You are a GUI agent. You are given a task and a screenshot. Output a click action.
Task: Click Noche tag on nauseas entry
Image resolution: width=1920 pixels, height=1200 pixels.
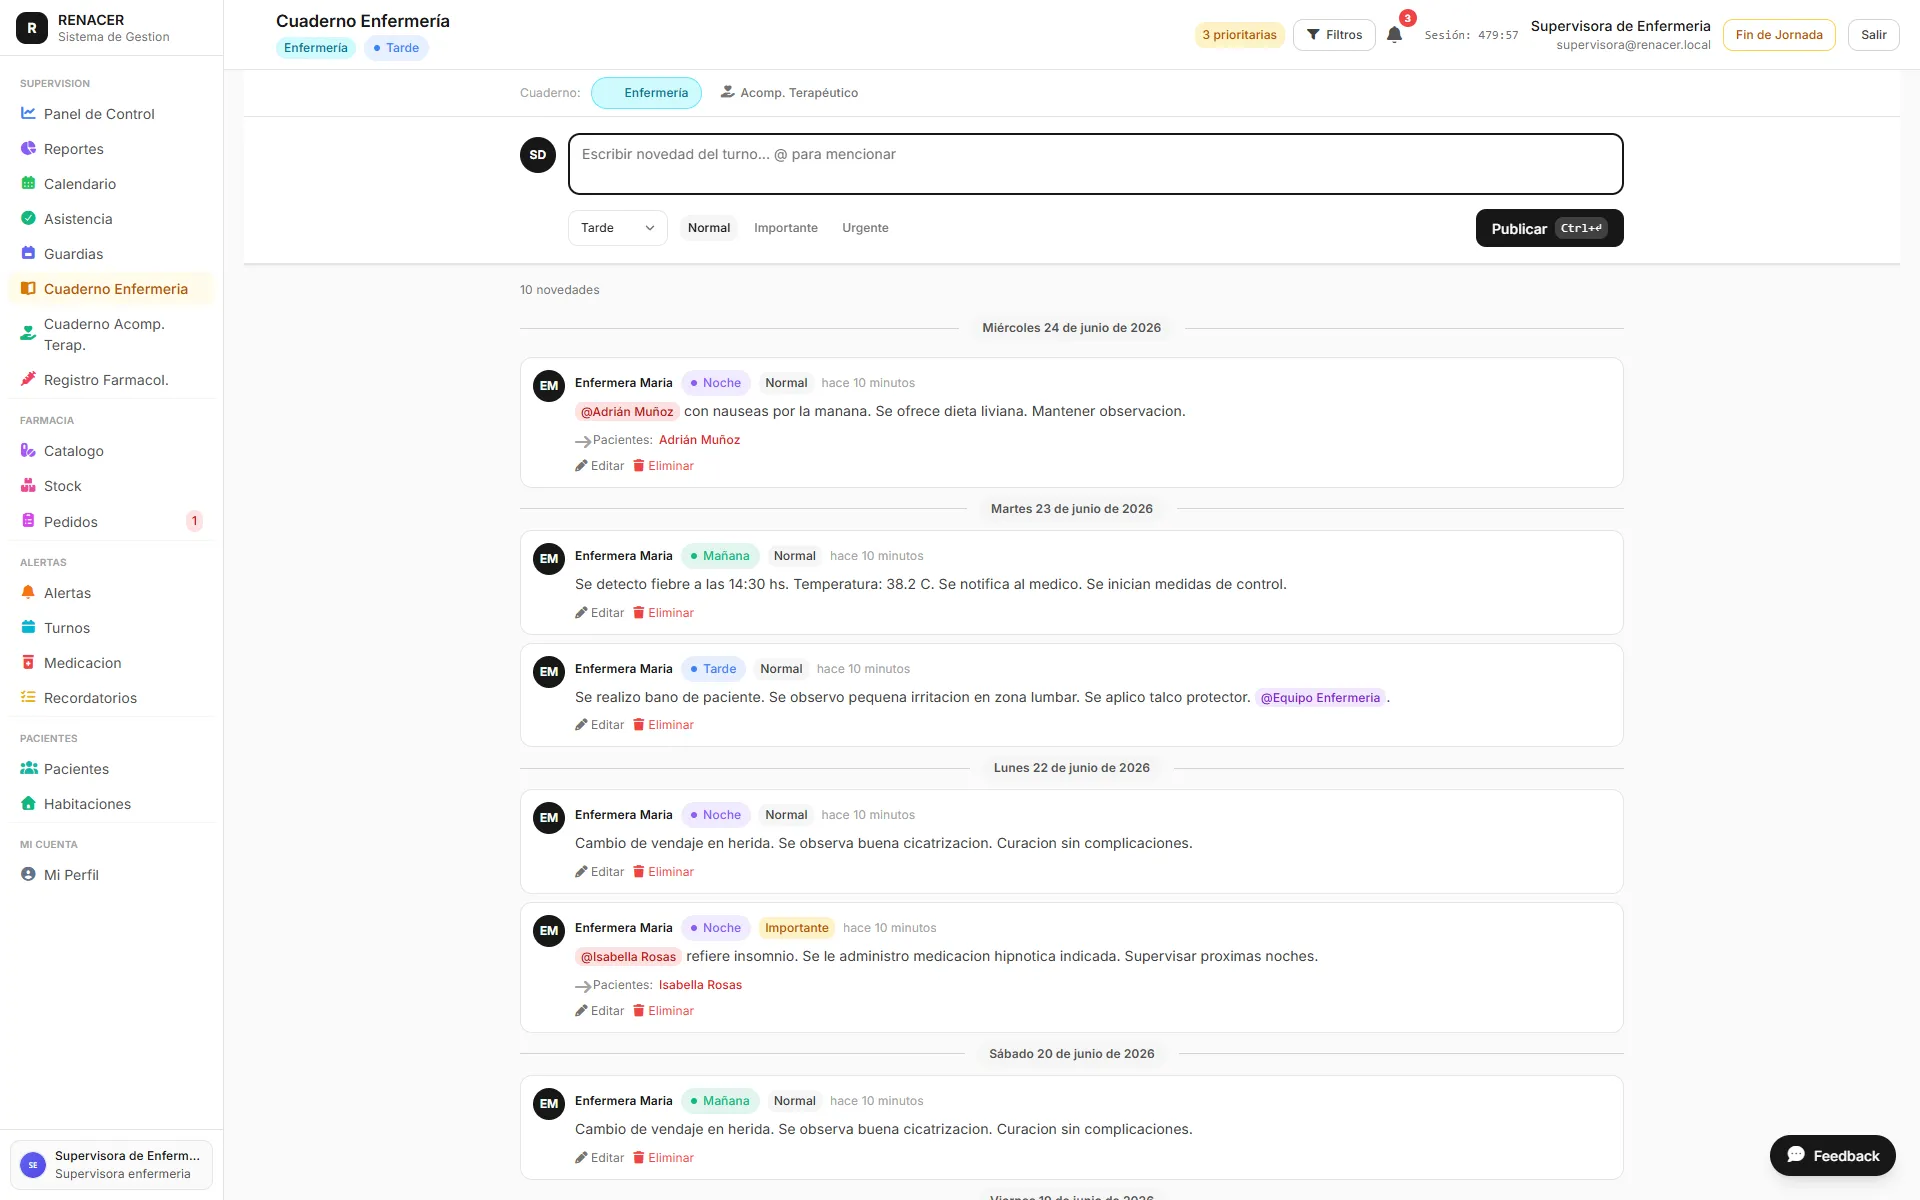716,383
